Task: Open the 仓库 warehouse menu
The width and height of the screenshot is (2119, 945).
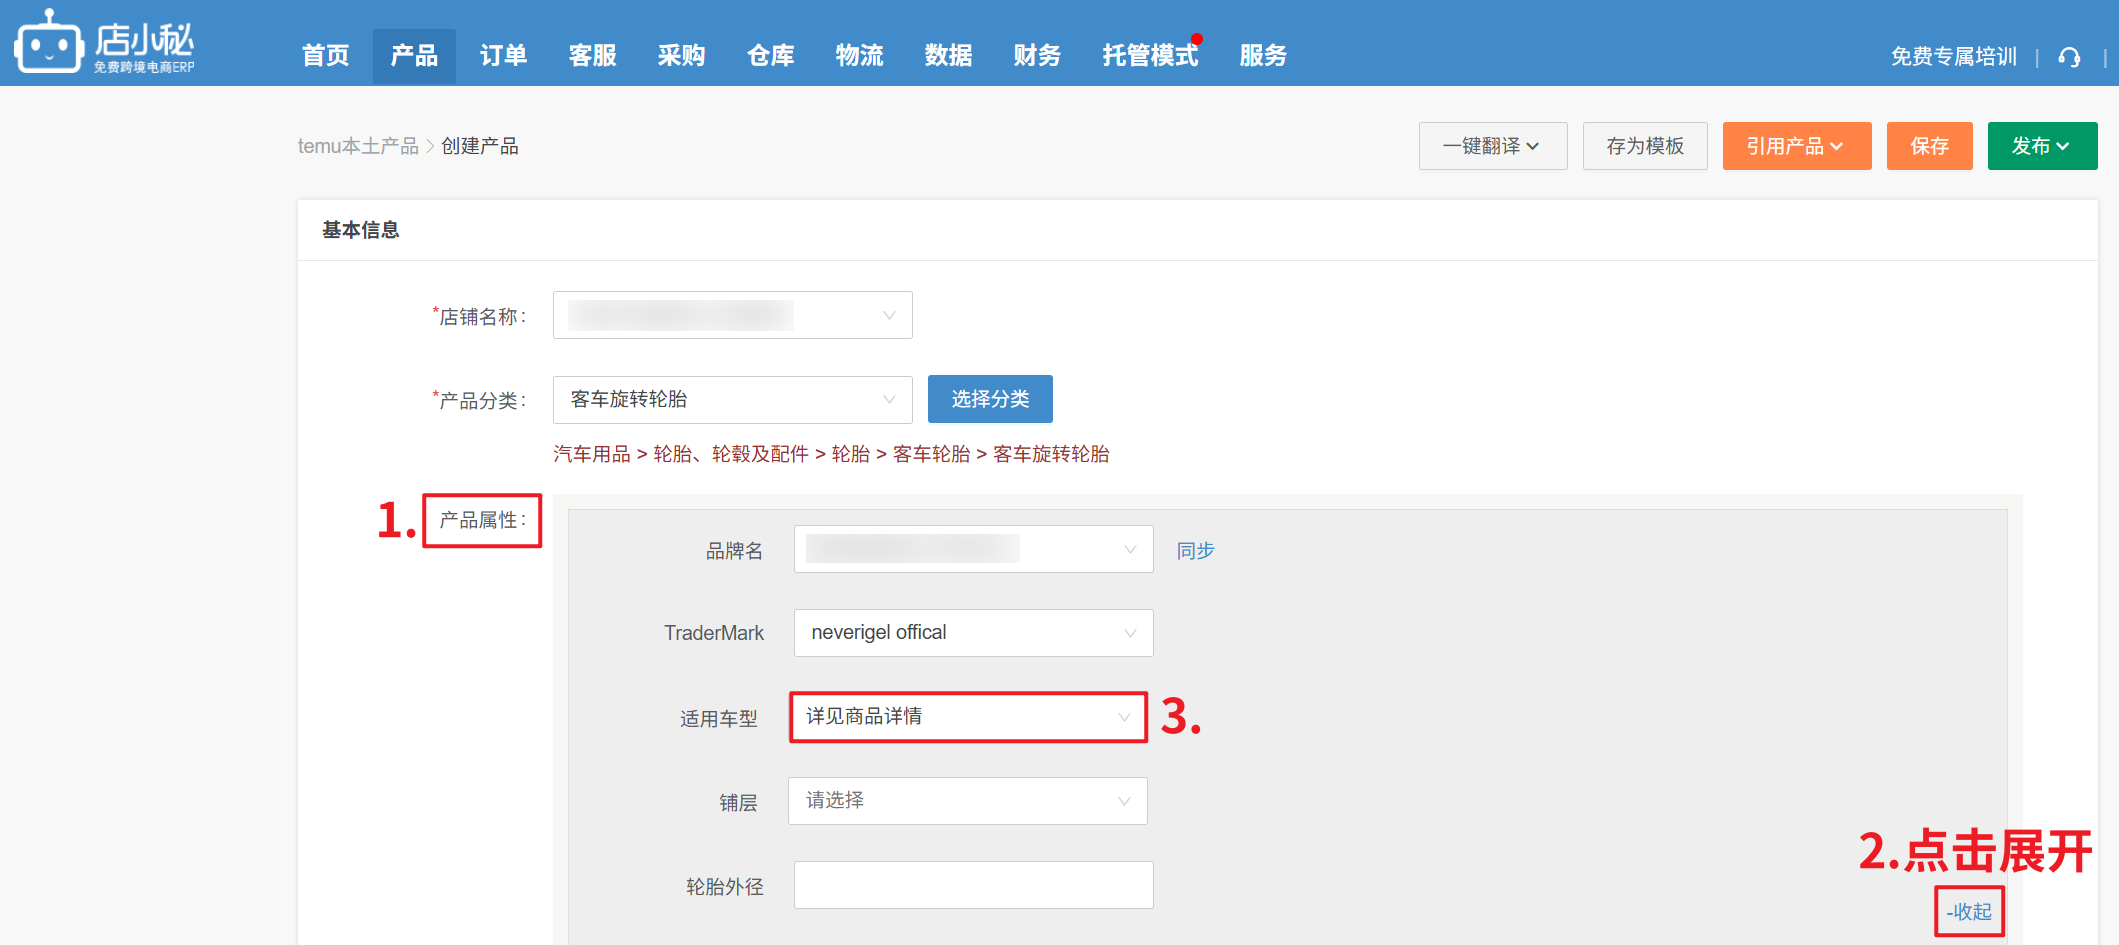Action: point(770,56)
